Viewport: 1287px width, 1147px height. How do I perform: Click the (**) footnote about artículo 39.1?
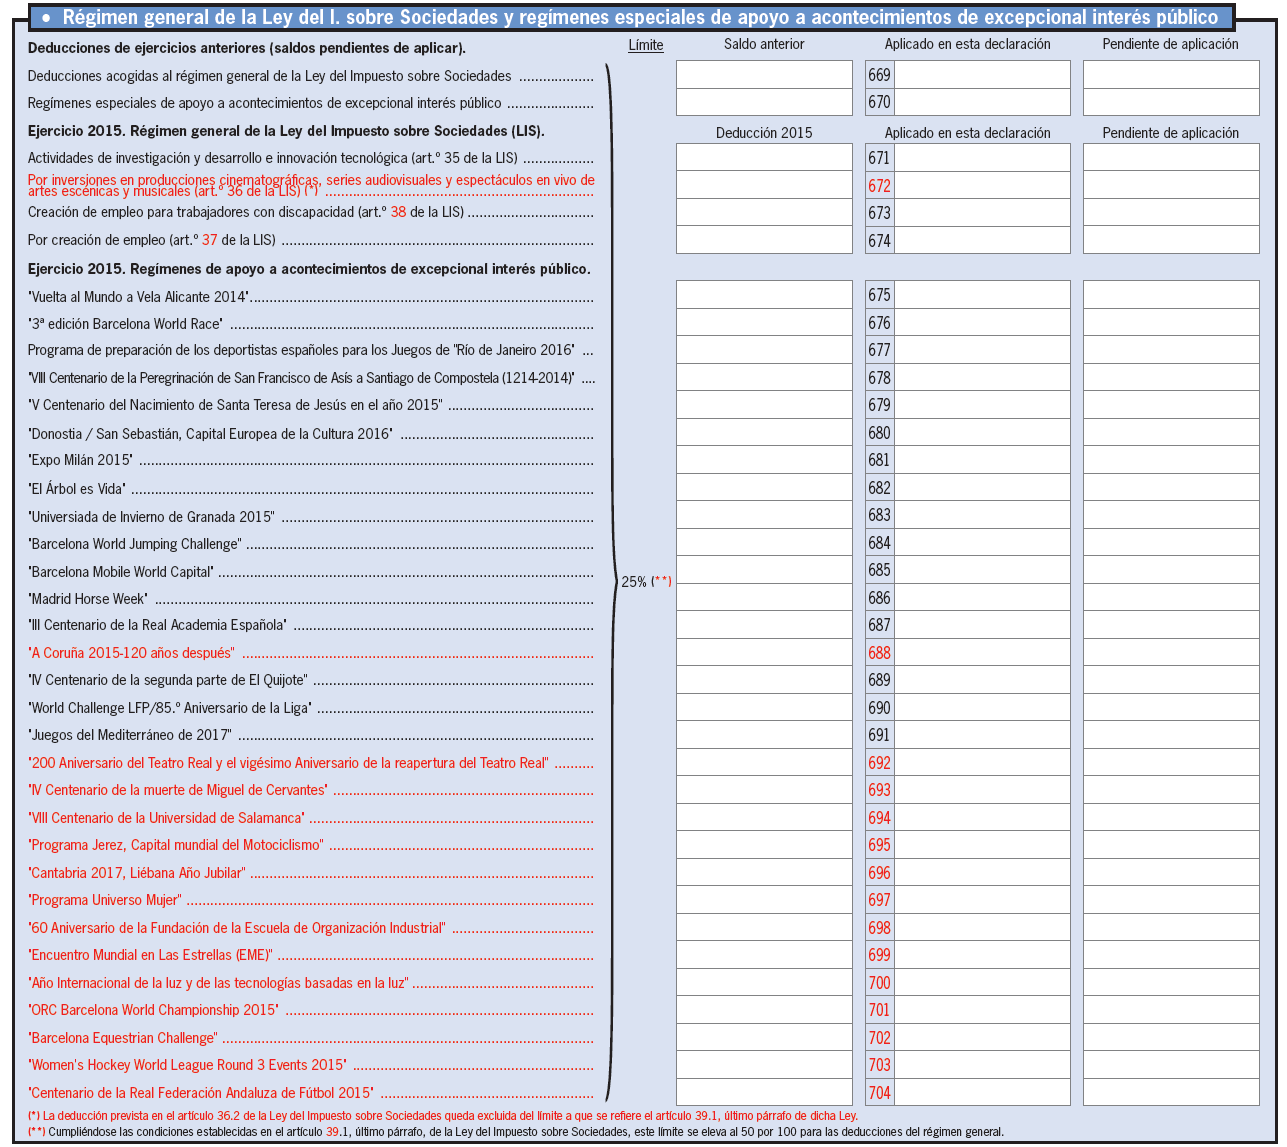tap(516, 1132)
